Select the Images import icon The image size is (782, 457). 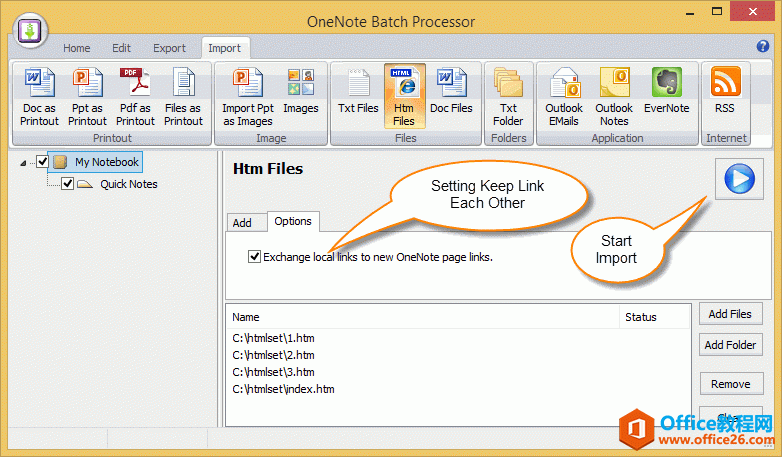pyautogui.click(x=301, y=92)
